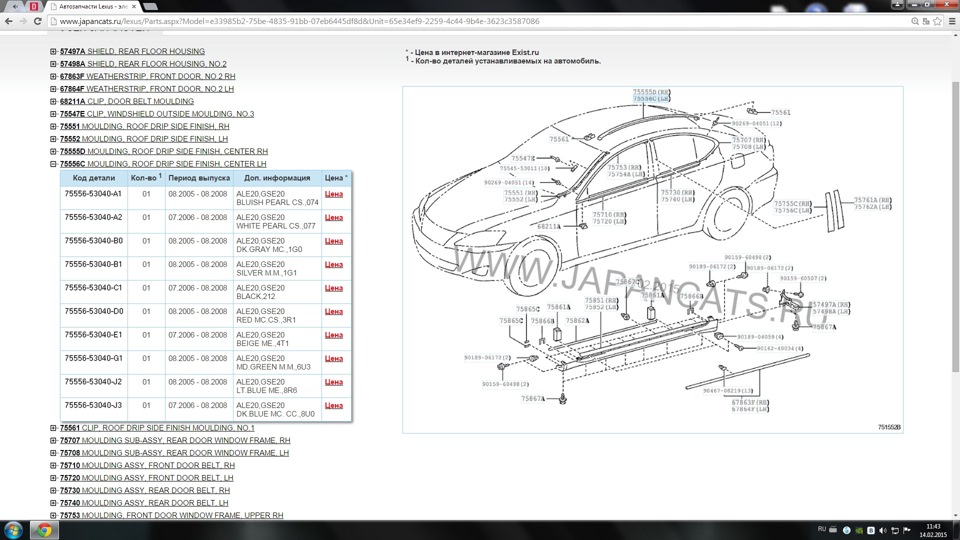This screenshot has width=960, height=540.
Task: Expand 75551 Moulding Roof Drip Side RH
Action: click(53, 126)
